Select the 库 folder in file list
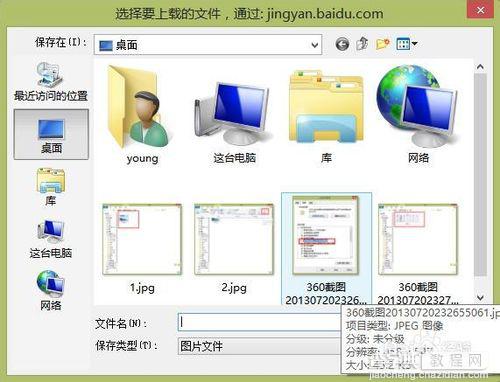This screenshot has width=500, height=382. (x=326, y=117)
